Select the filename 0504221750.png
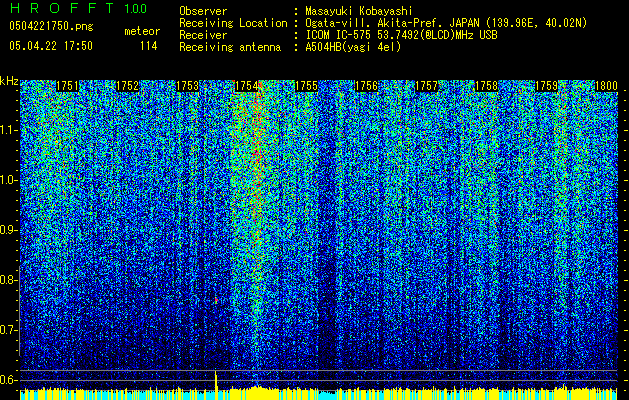Viewport: 629px width, 400px height. (x=51, y=26)
